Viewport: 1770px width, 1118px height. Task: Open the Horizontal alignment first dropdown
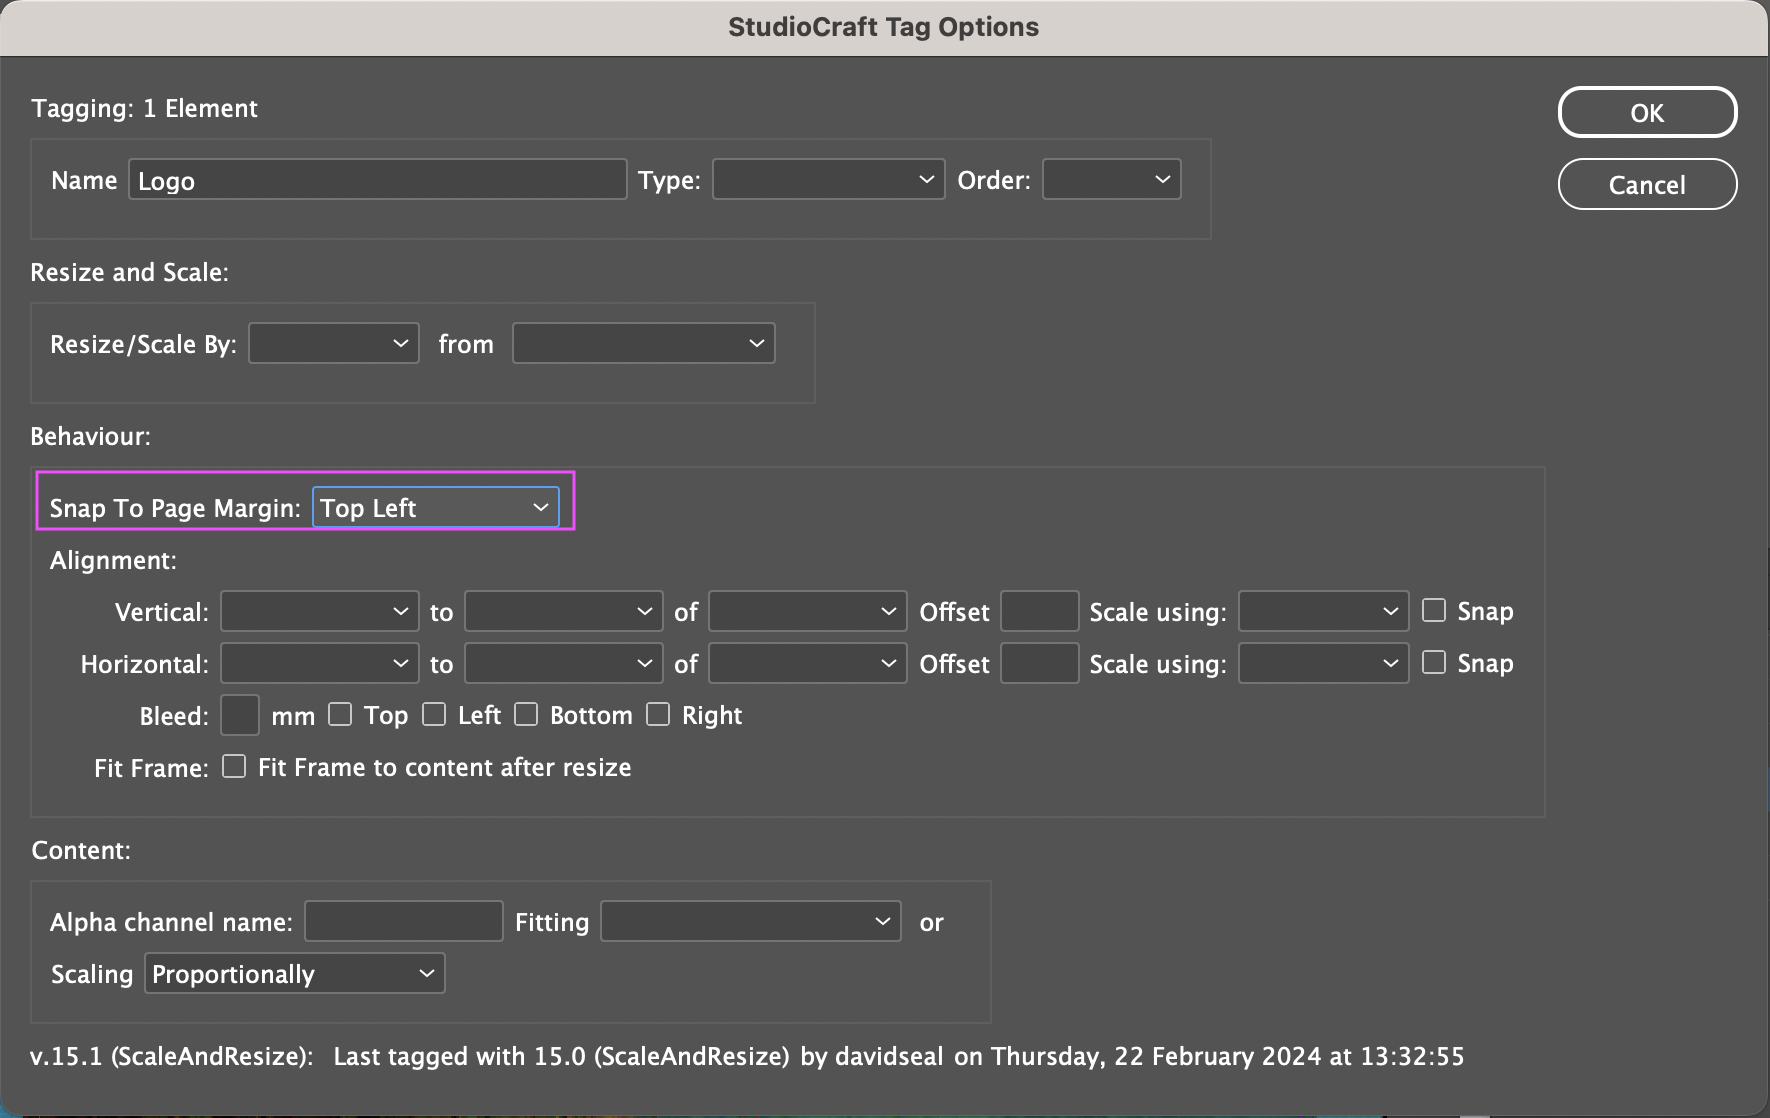click(x=319, y=664)
